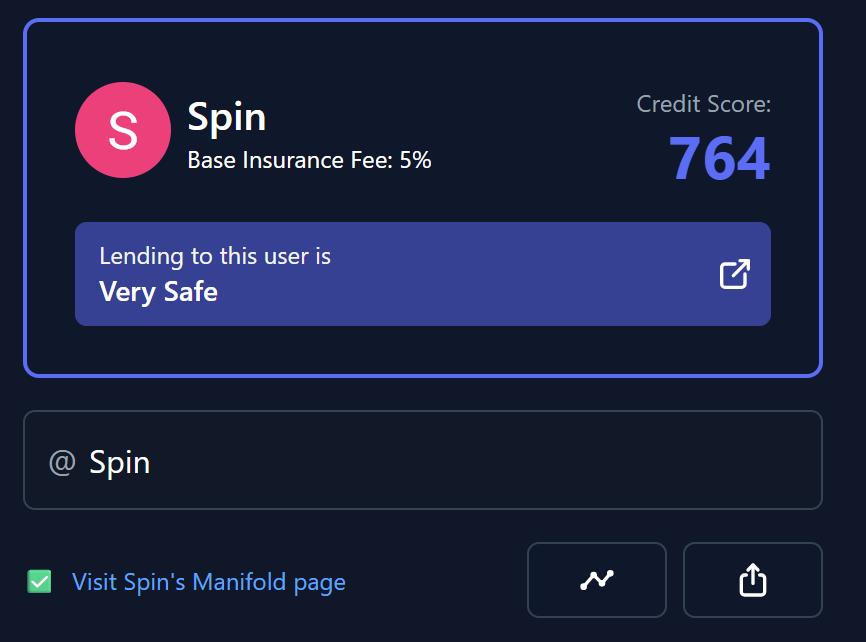The width and height of the screenshot is (866, 642).
Task: Visit Spin's Manifold page link
Action: click(x=209, y=582)
